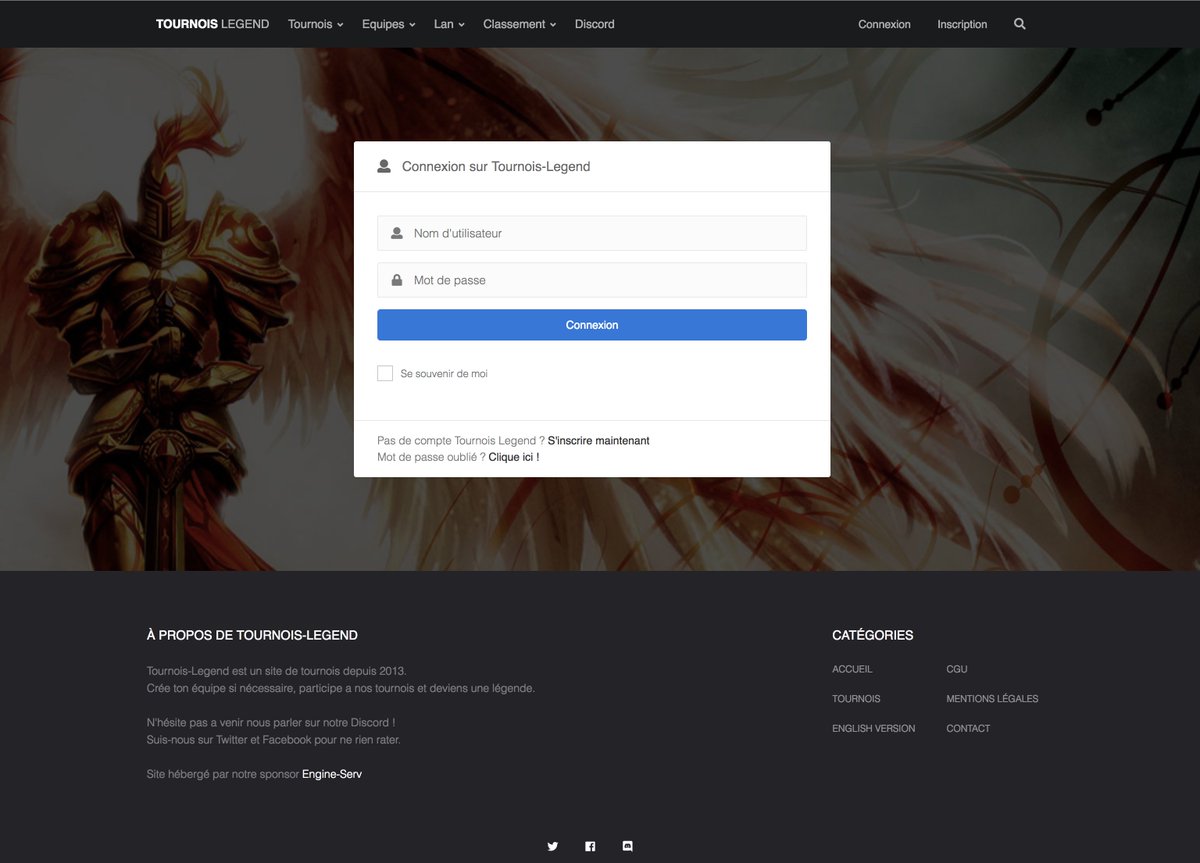
Task: Open the TOURNOIS footer category link
Action: 856,699
